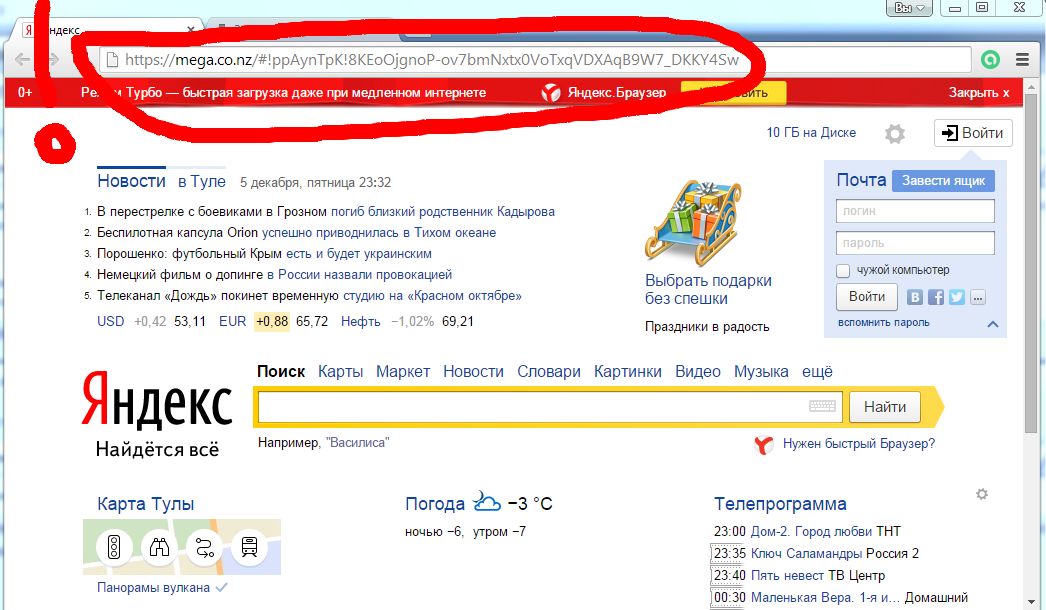Expand the 'ещё' services menu
This screenshot has height=610, width=1046.
(x=817, y=372)
